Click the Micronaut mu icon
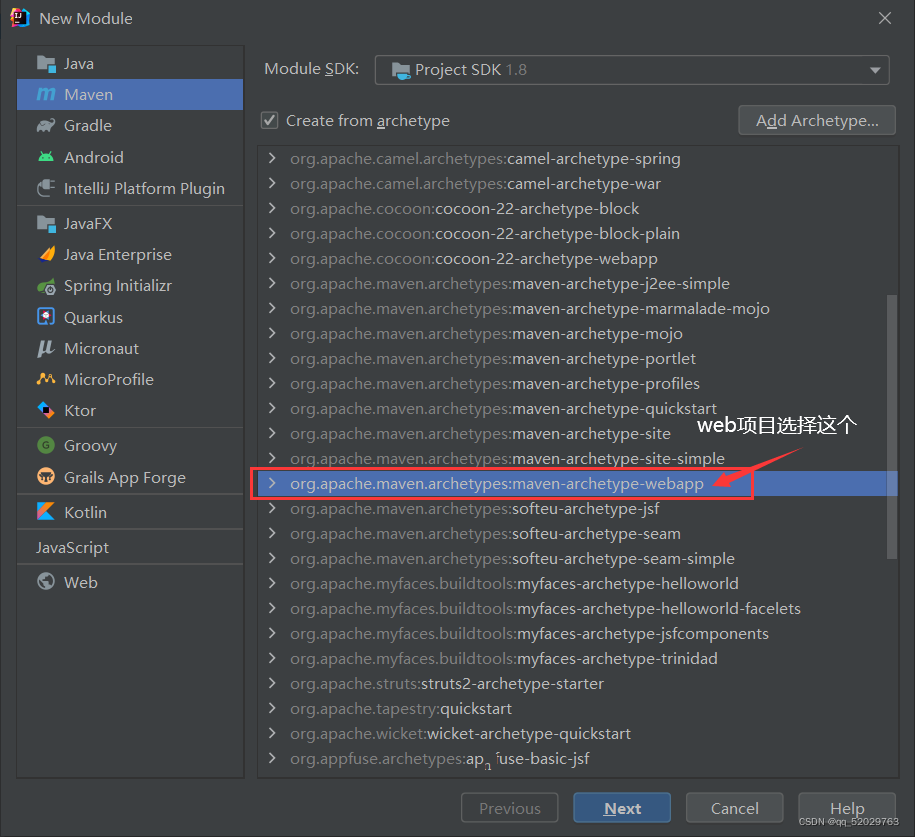This screenshot has height=837, width=915. coord(46,348)
